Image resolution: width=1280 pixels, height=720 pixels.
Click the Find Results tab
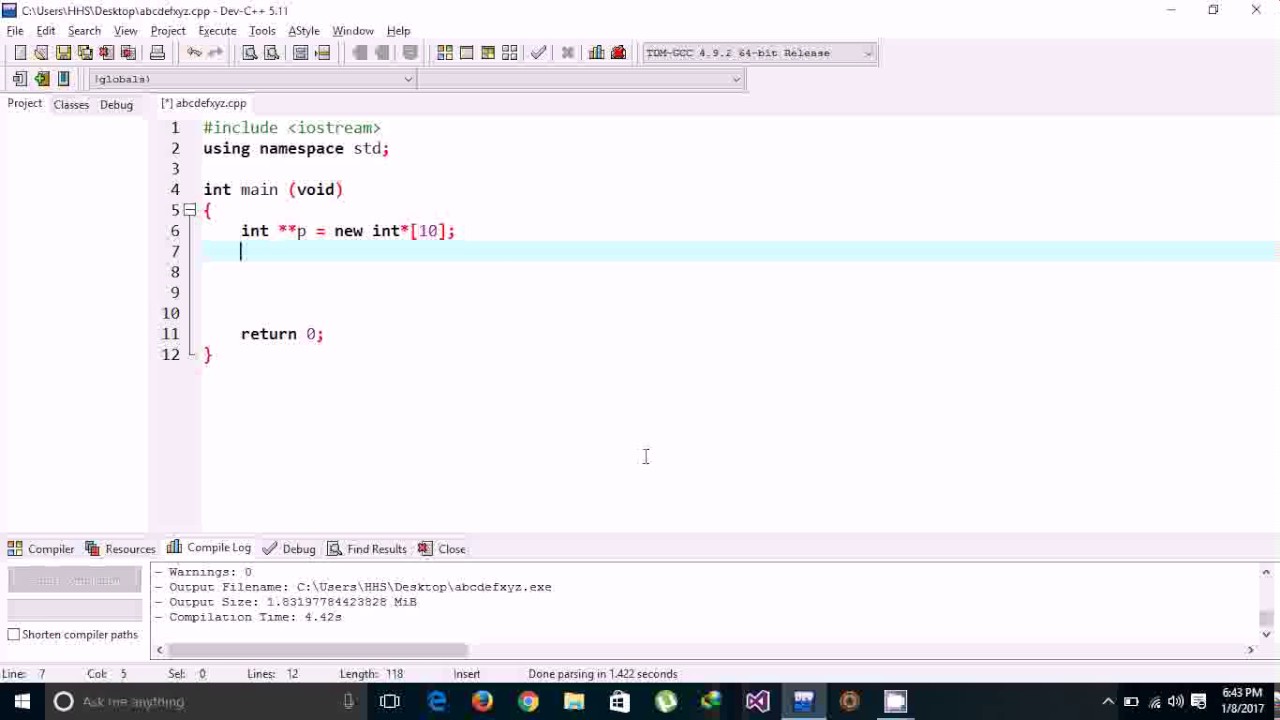(x=367, y=549)
